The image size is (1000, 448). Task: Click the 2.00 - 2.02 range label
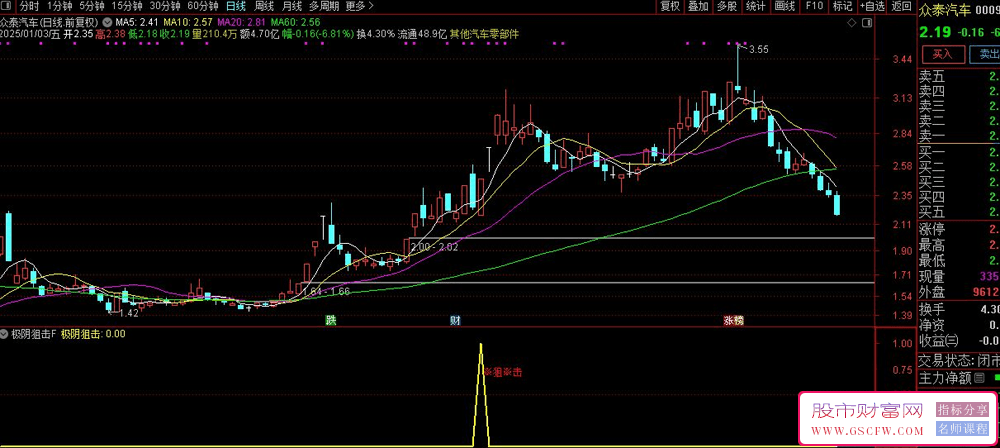point(435,246)
